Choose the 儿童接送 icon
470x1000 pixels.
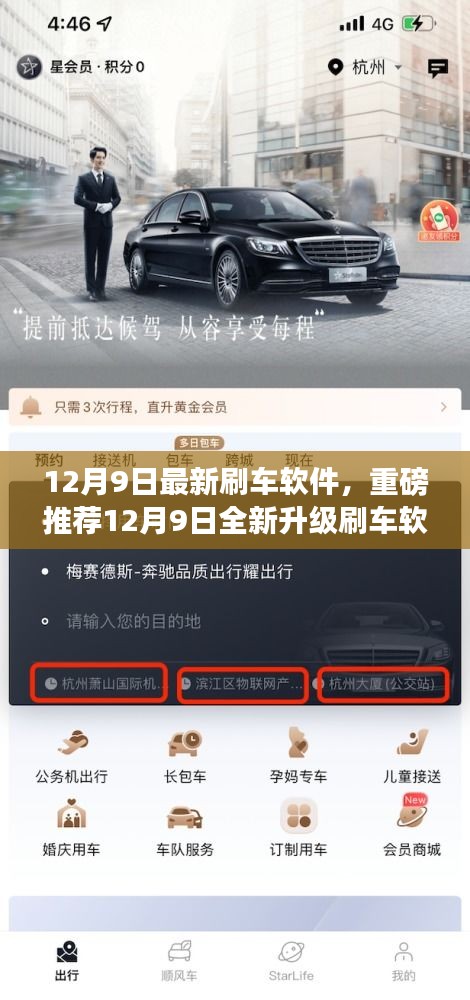[411, 743]
